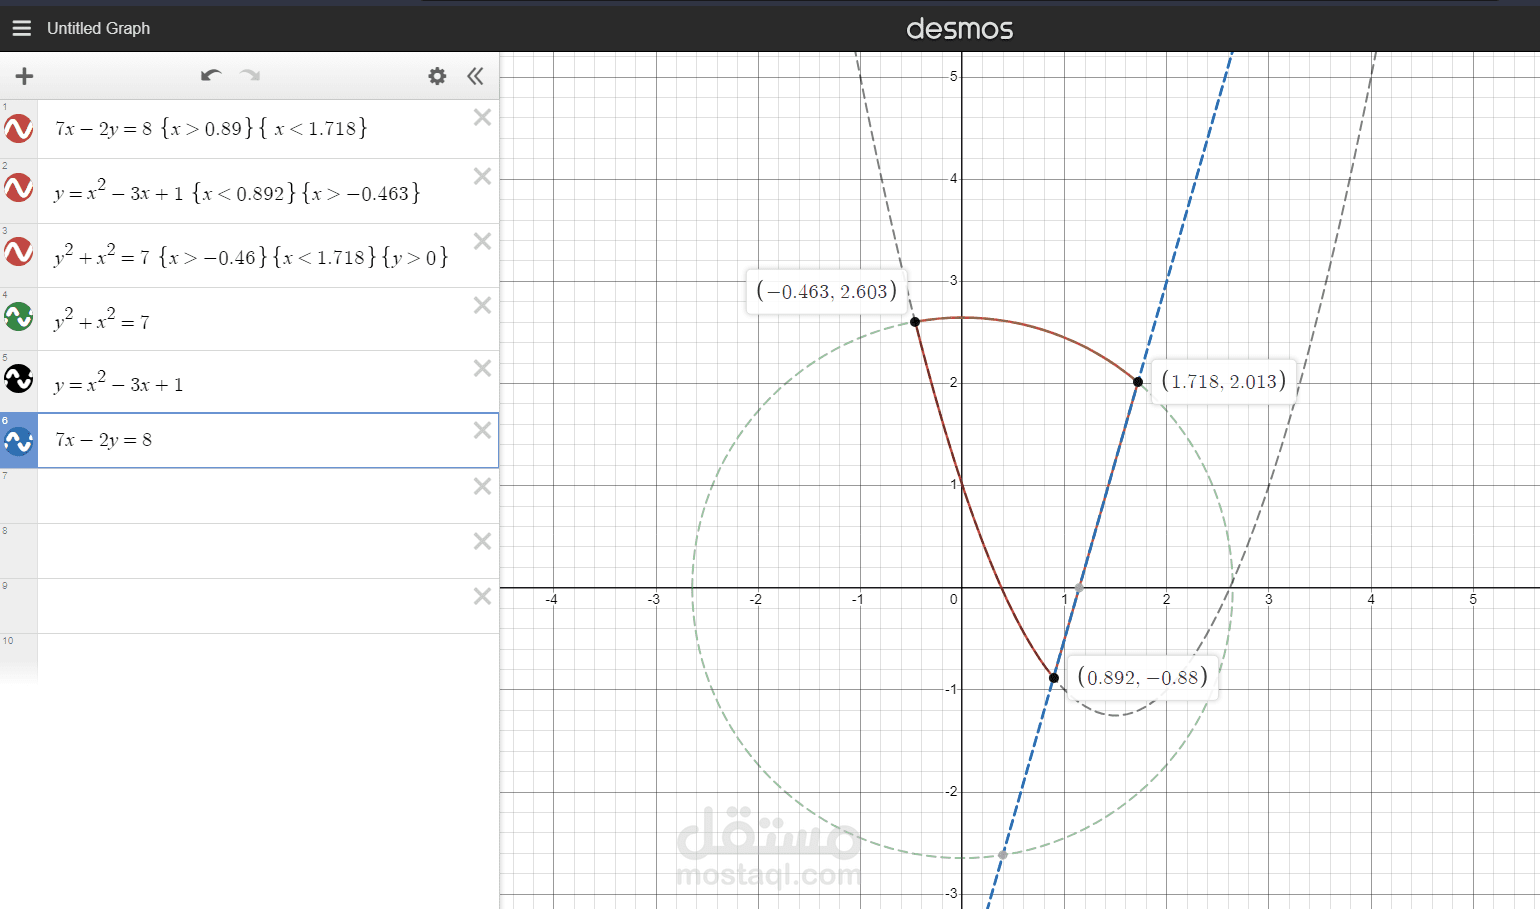Delete empty expression row 7

point(482,486)
